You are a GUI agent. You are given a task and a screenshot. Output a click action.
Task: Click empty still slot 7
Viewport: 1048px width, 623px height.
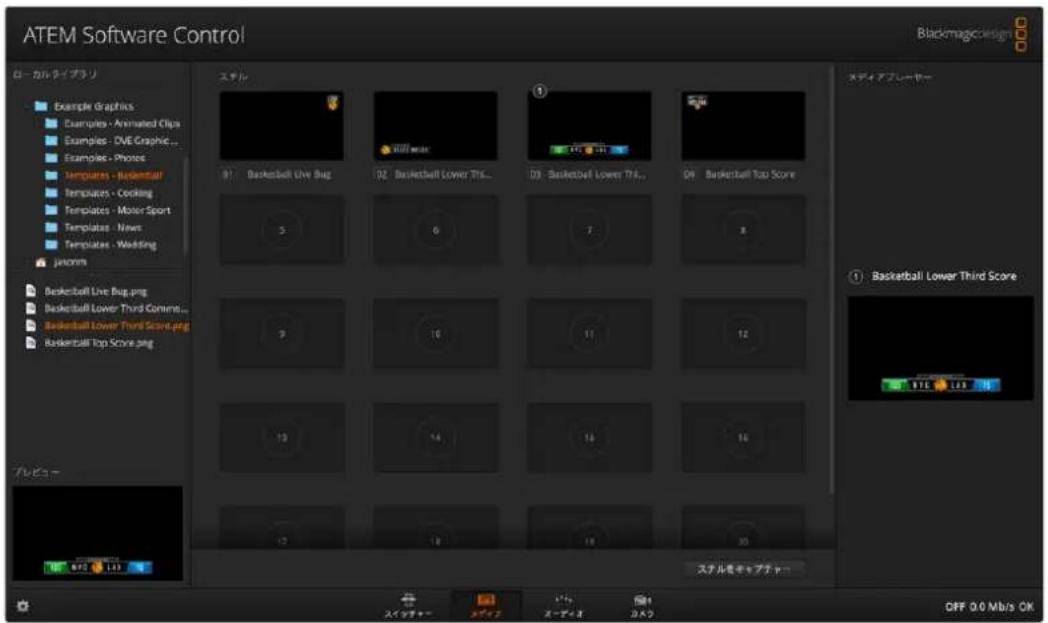(x=589, y=230)
